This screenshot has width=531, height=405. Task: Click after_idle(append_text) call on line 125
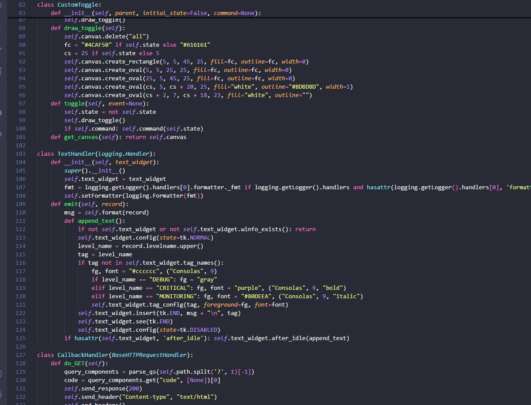[x=309, y=338]
